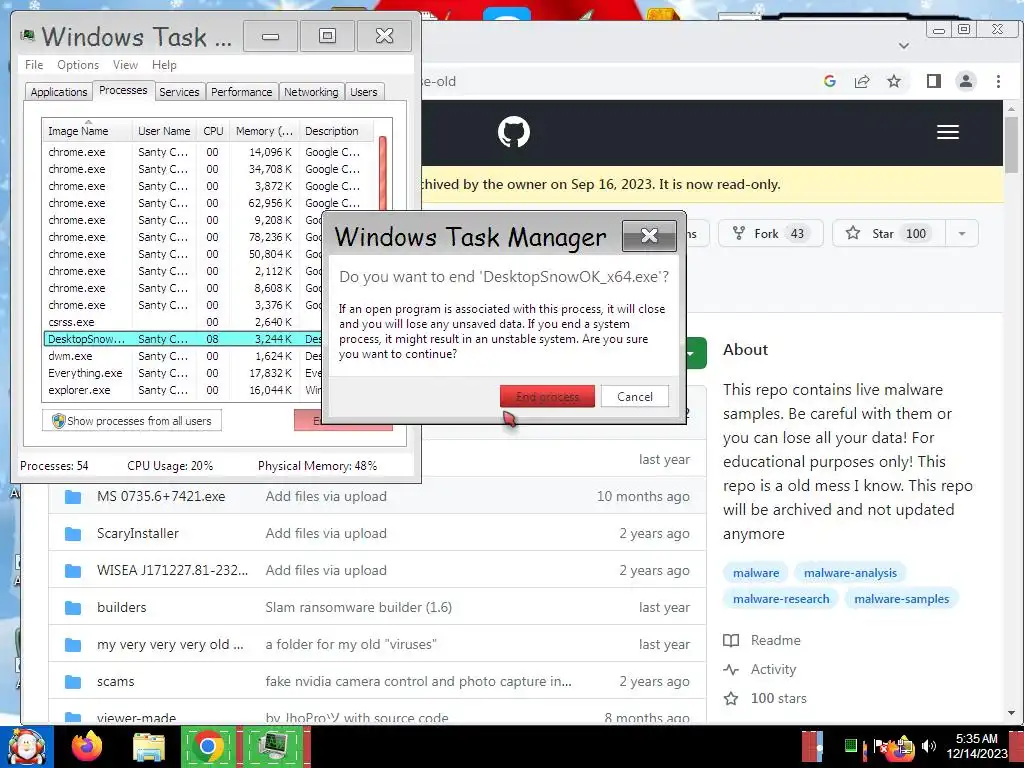Select the dwm.exe process row
The image size is (1024, 768).
coord(184,356)
